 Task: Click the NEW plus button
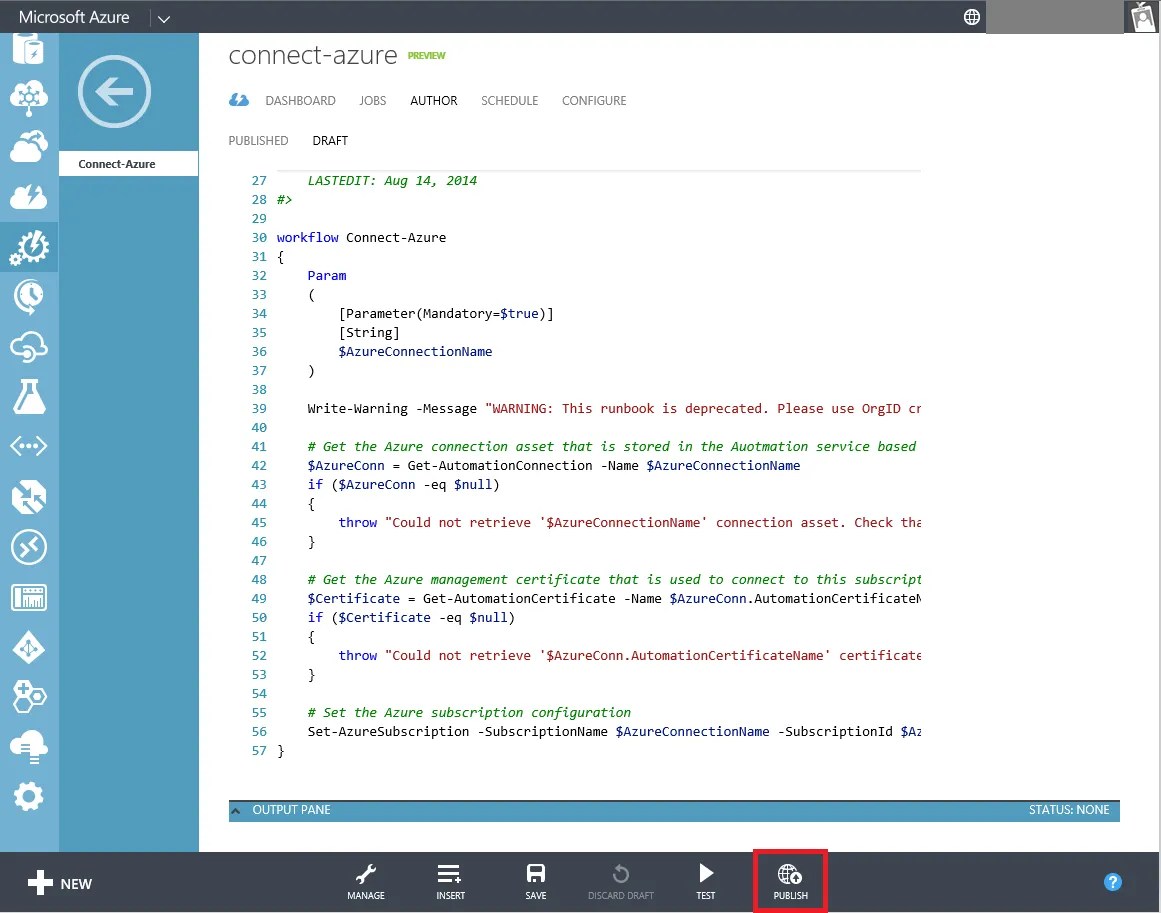click(x=59, y=883)
